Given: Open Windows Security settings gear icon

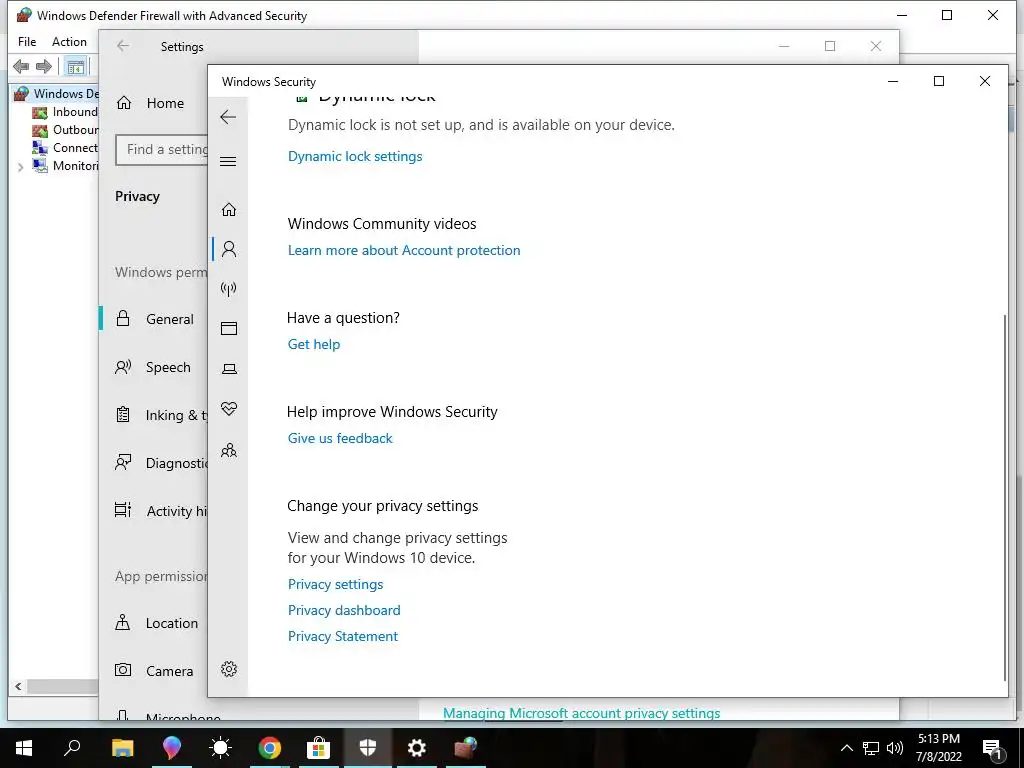Looking at the screenshot, I should [x=229, y=669].
